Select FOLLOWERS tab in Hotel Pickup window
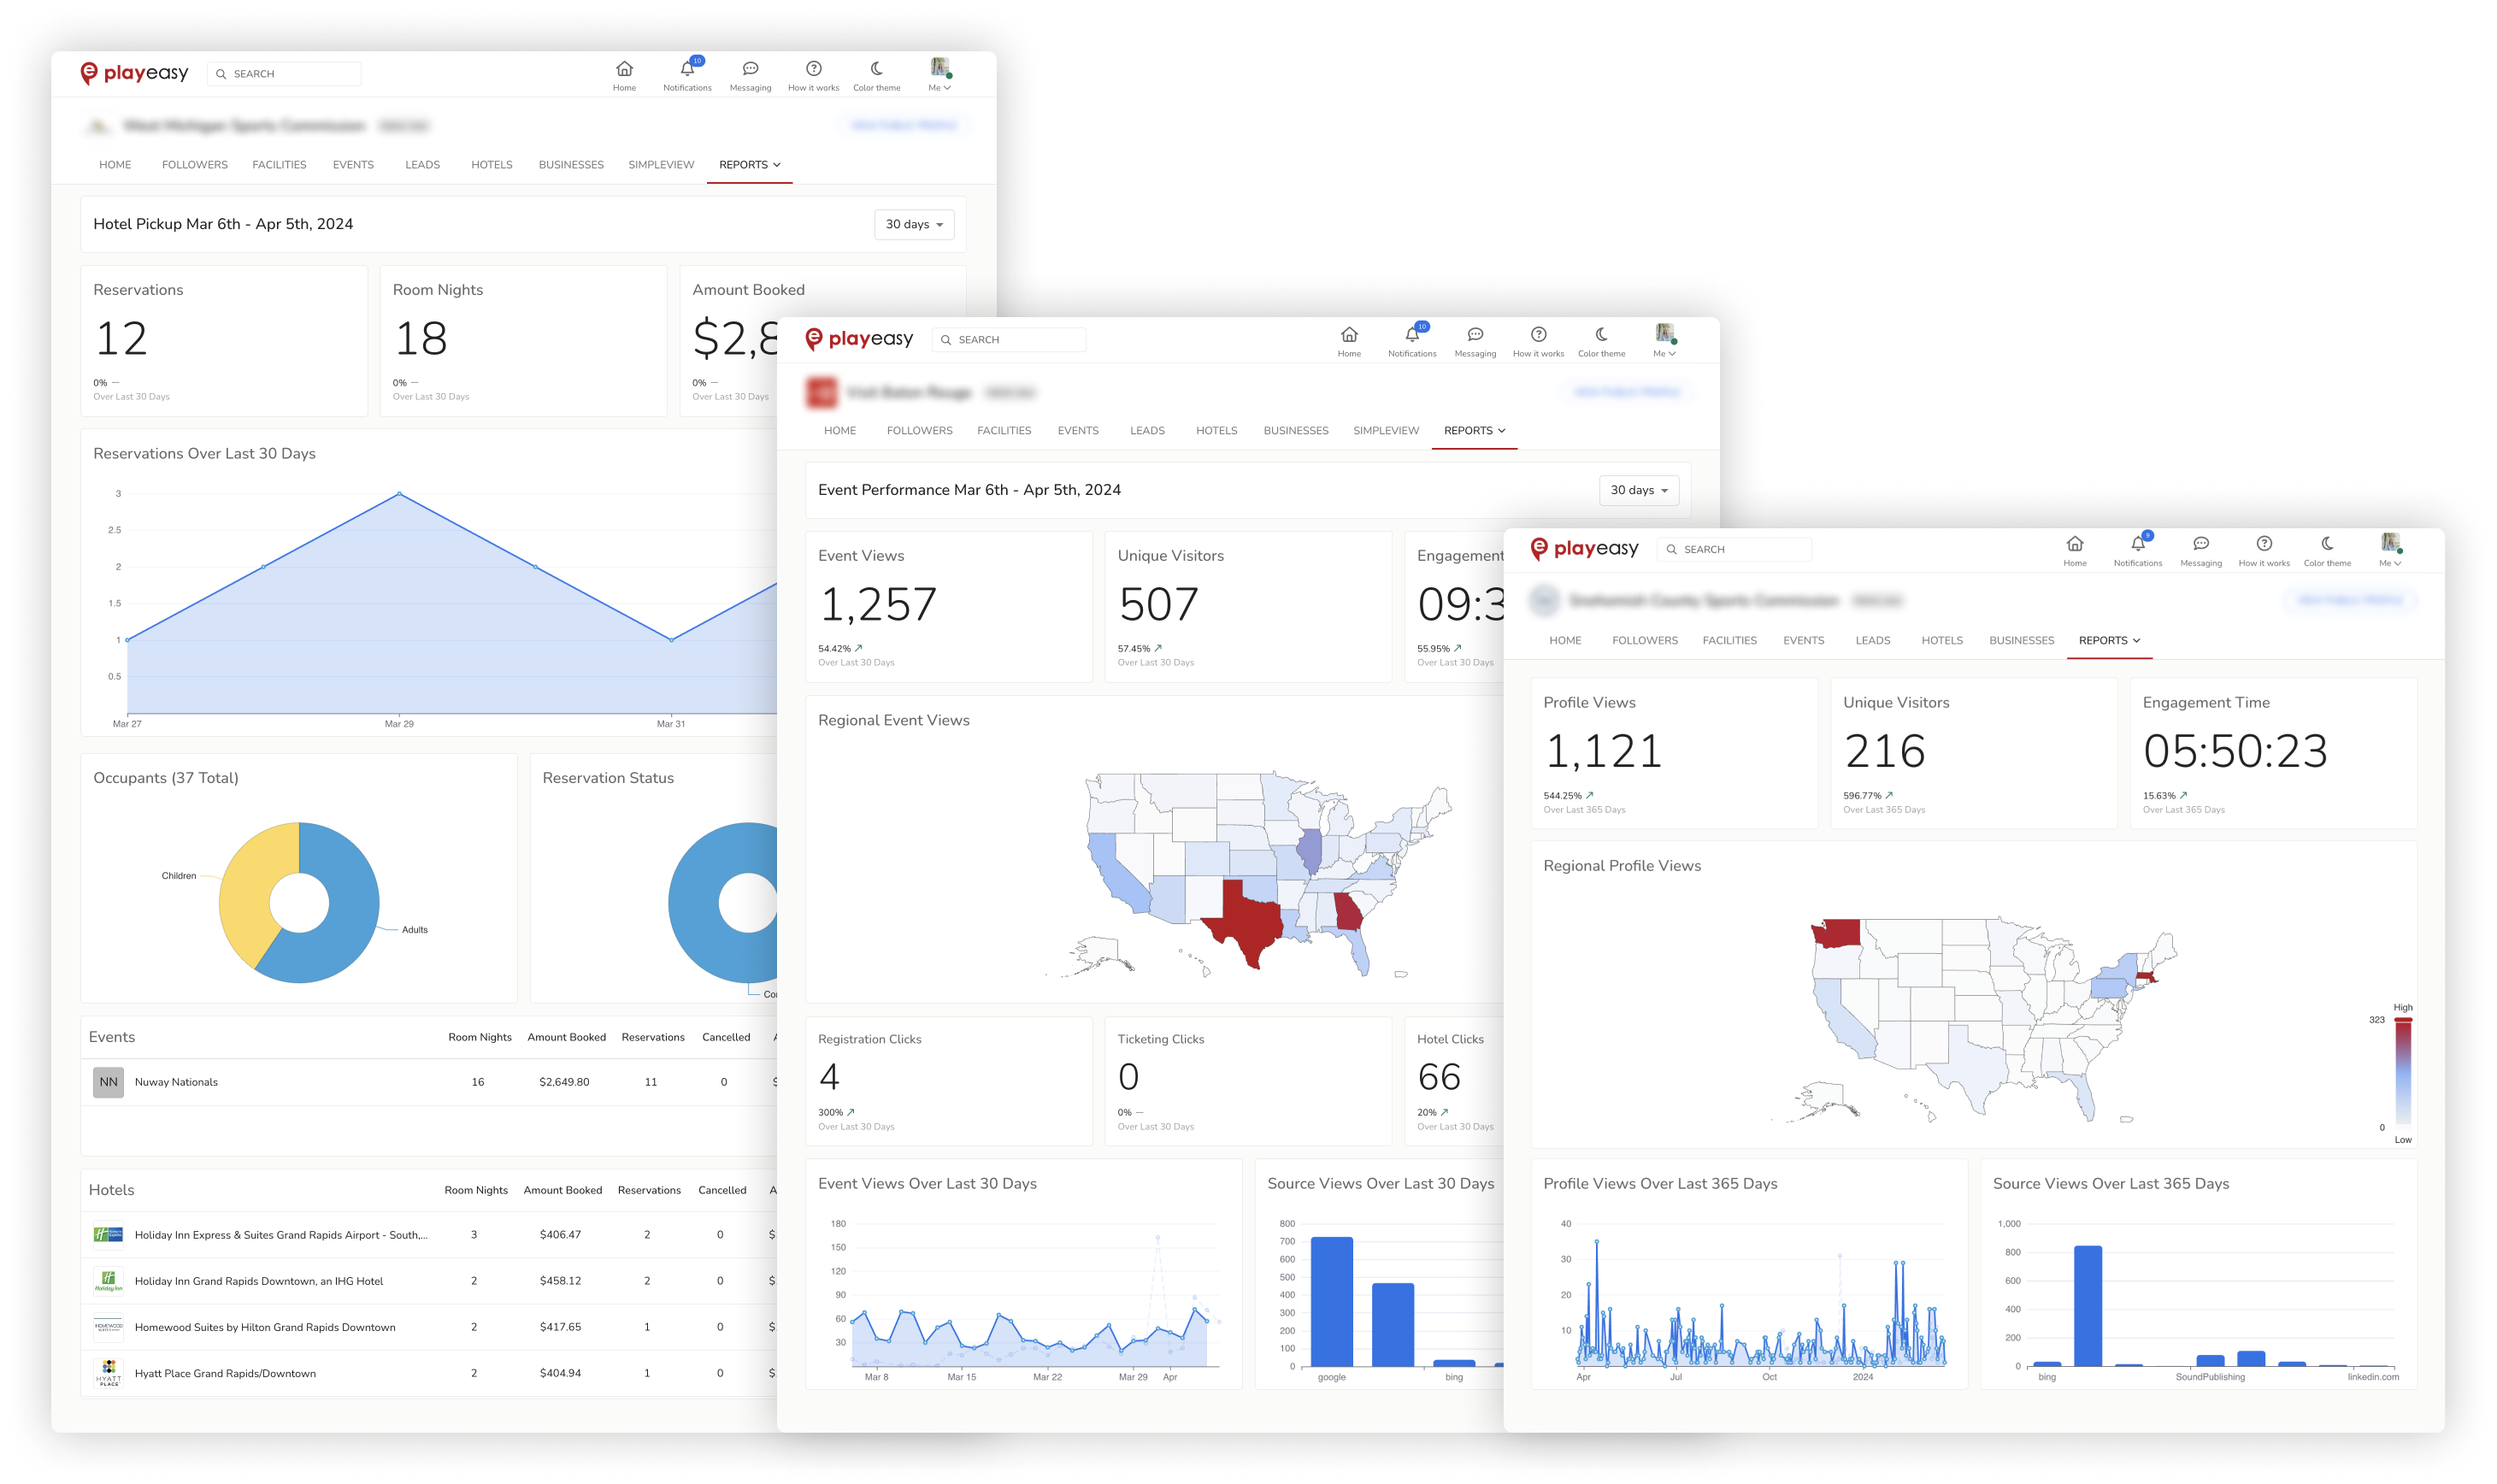The height and width of the screenshot is (1484, 2497). coord(195,165)
